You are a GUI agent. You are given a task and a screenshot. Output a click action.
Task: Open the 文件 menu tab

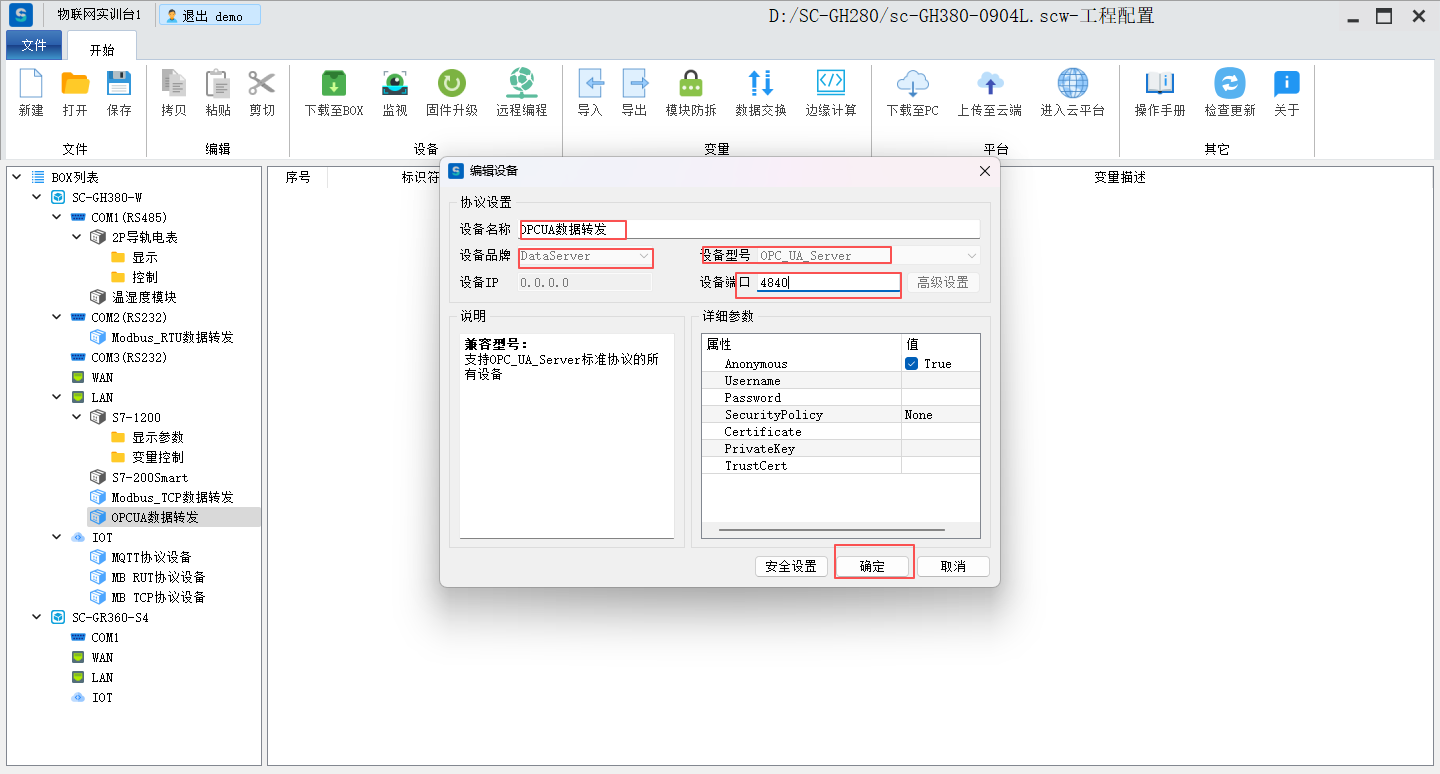pos(34,46)
